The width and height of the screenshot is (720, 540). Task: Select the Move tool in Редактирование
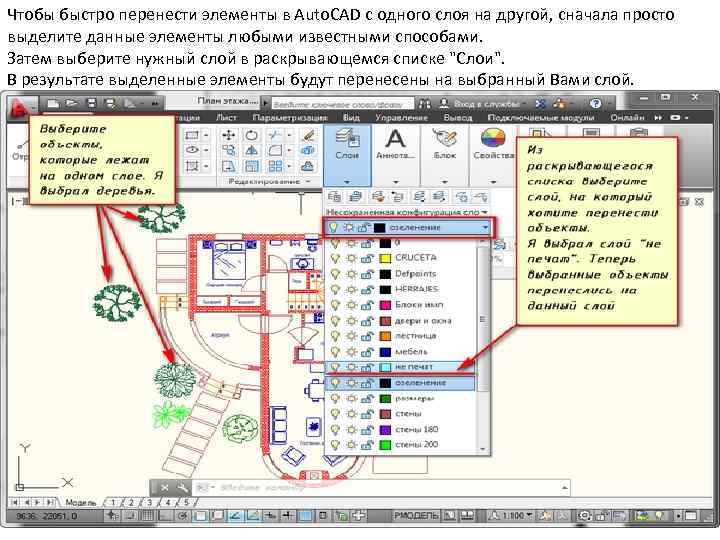[x=228, y=135]
